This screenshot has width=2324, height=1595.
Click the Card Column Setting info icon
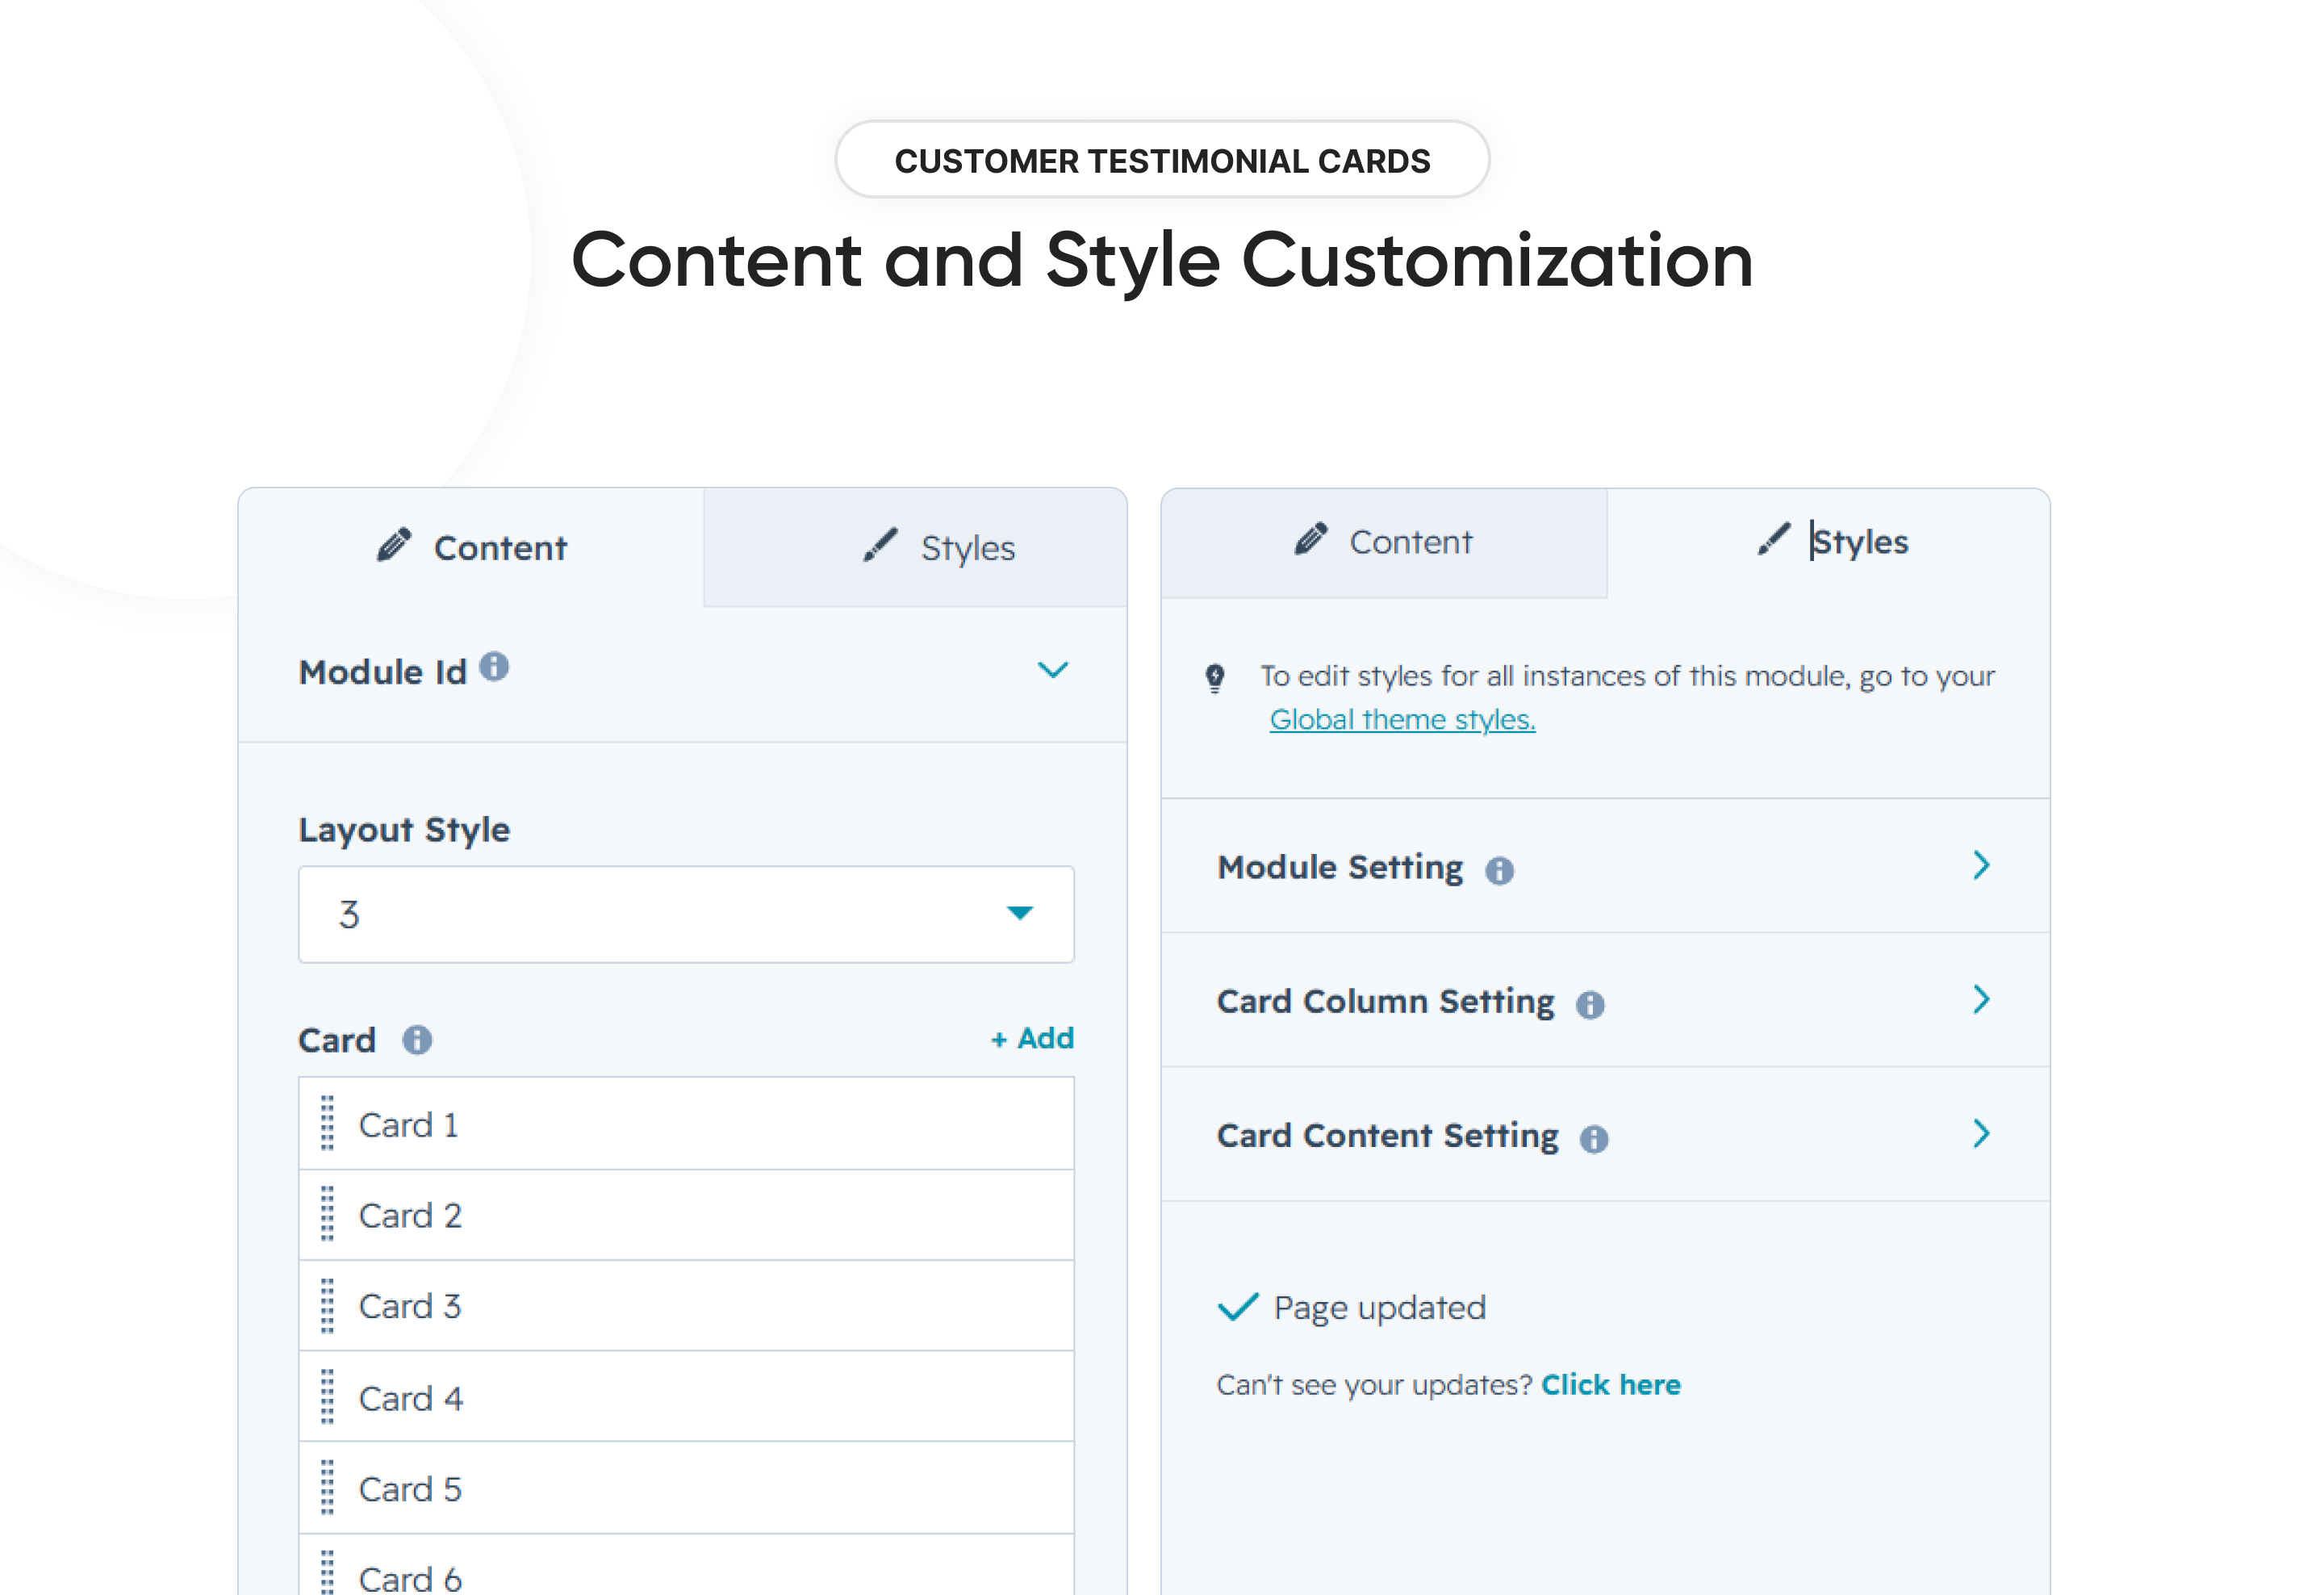(x=1590, y=1005)
